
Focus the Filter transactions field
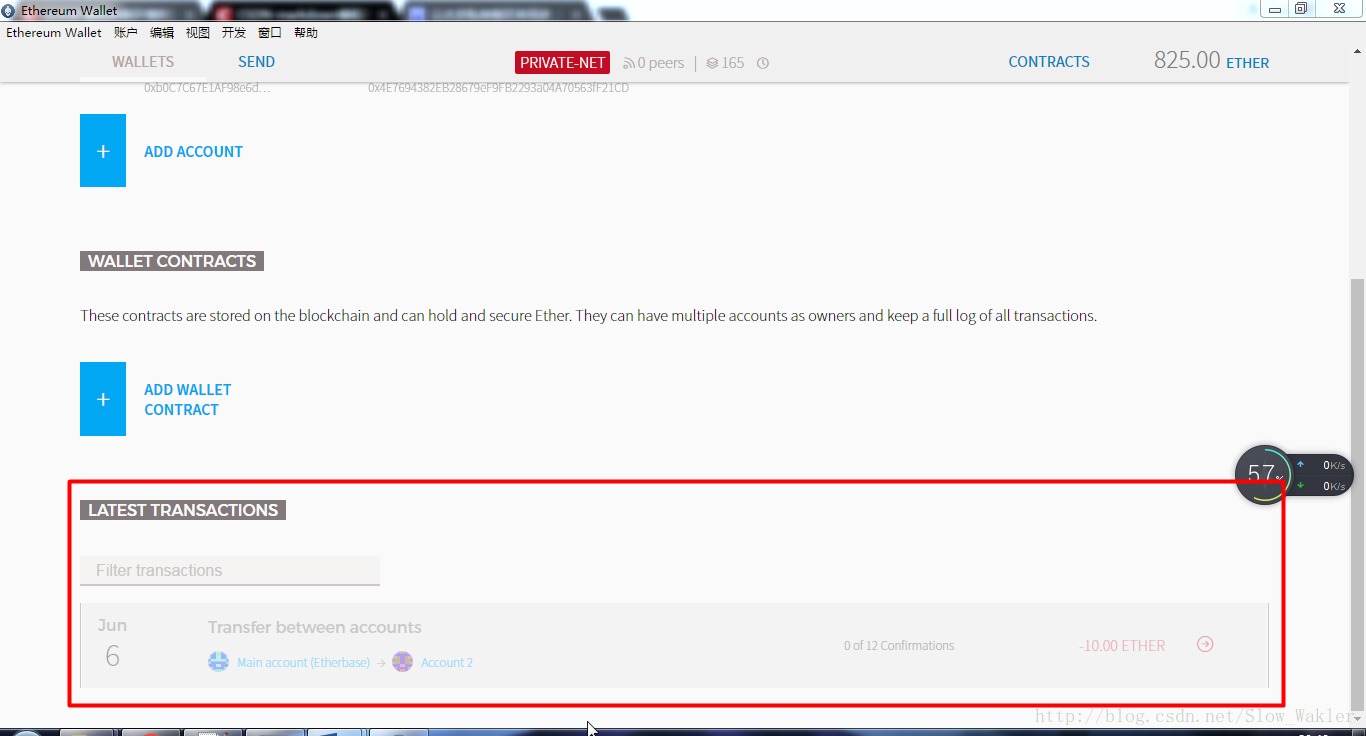pos(230,570)
